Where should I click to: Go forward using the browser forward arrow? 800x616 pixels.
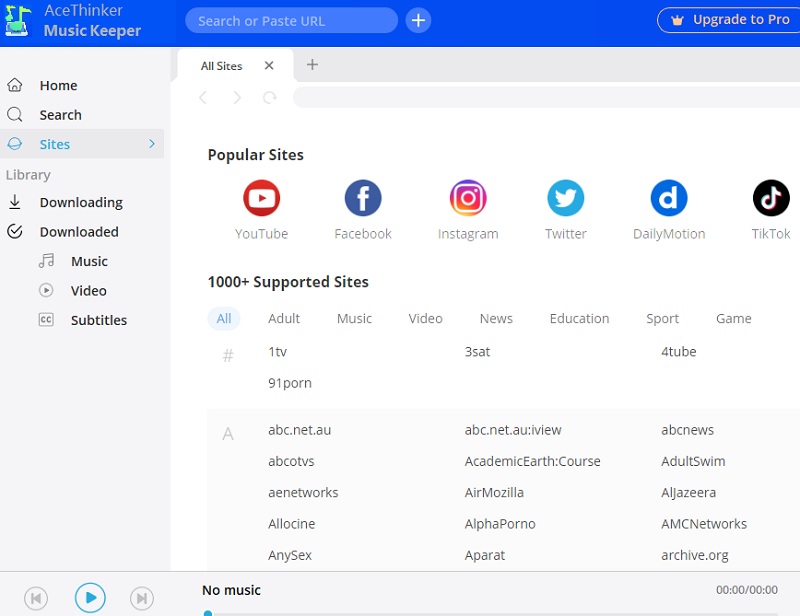(x=237, y=97)
